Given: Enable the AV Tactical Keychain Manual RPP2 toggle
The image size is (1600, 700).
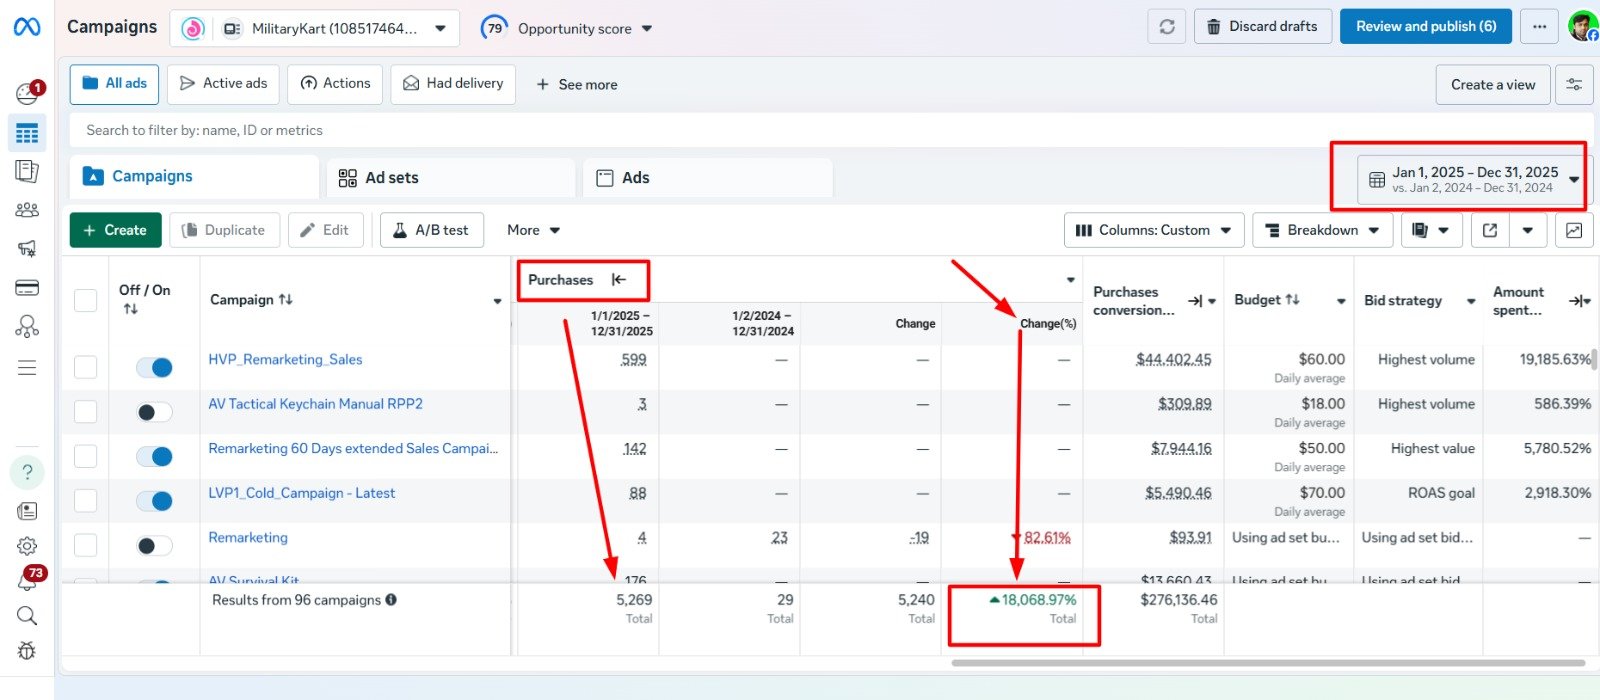Looking at the screenshot, I should pyautogui.click(x=155, y=412).
